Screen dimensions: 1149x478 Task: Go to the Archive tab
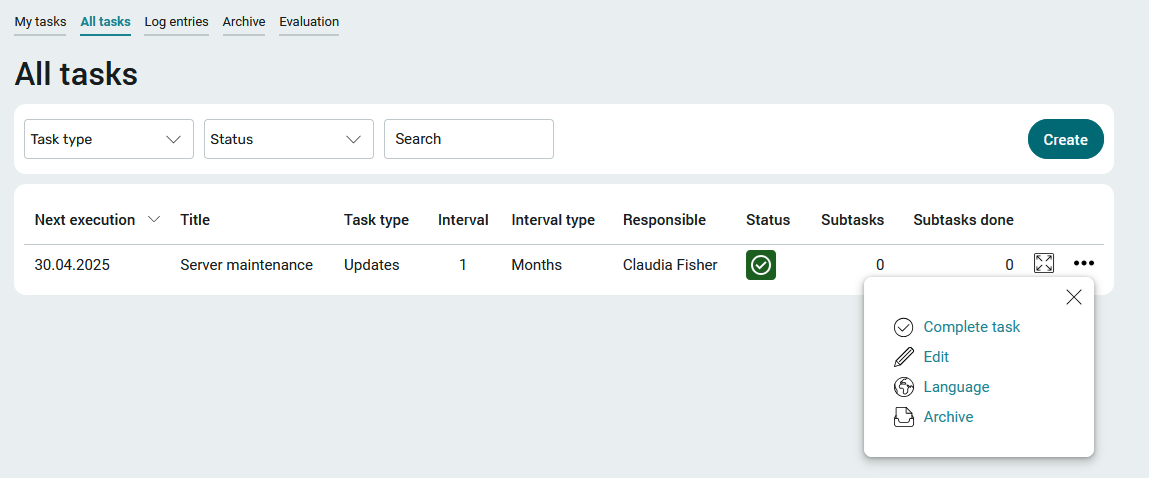click(244, 22)
